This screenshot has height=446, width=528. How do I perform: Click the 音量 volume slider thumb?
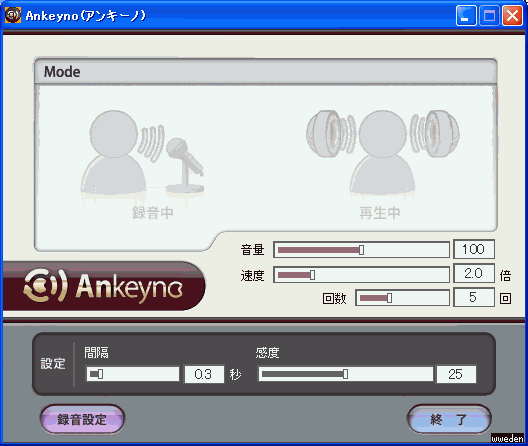pos(361,250)
